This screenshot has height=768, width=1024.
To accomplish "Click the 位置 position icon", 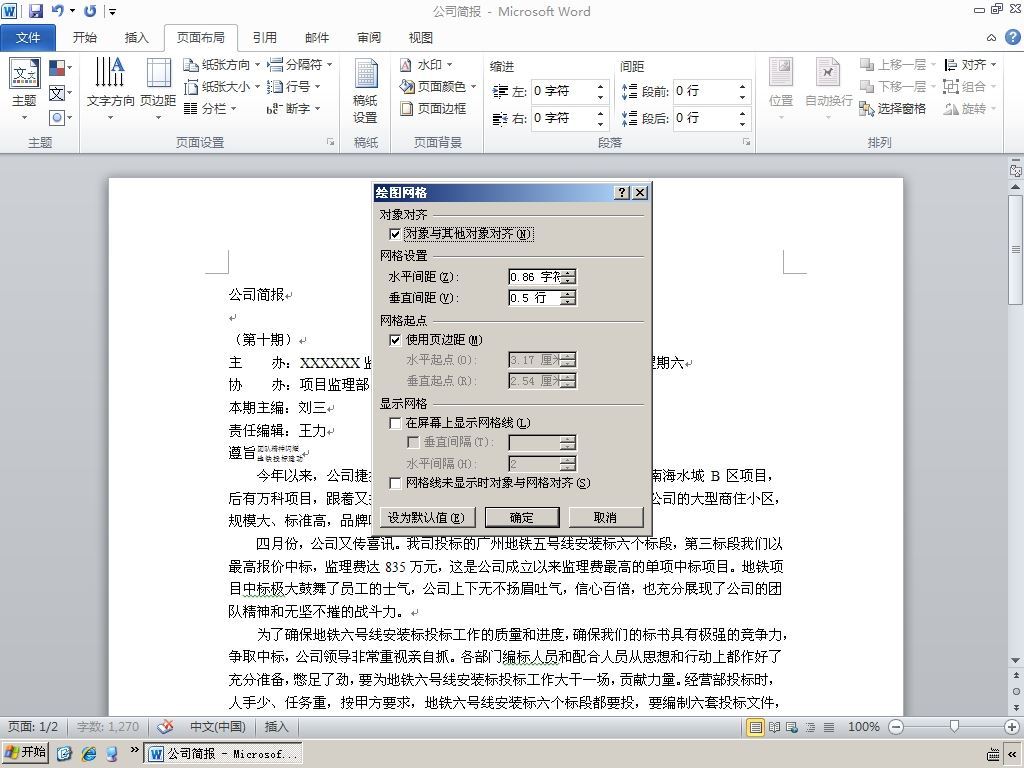I will click(x=780, y=89).
